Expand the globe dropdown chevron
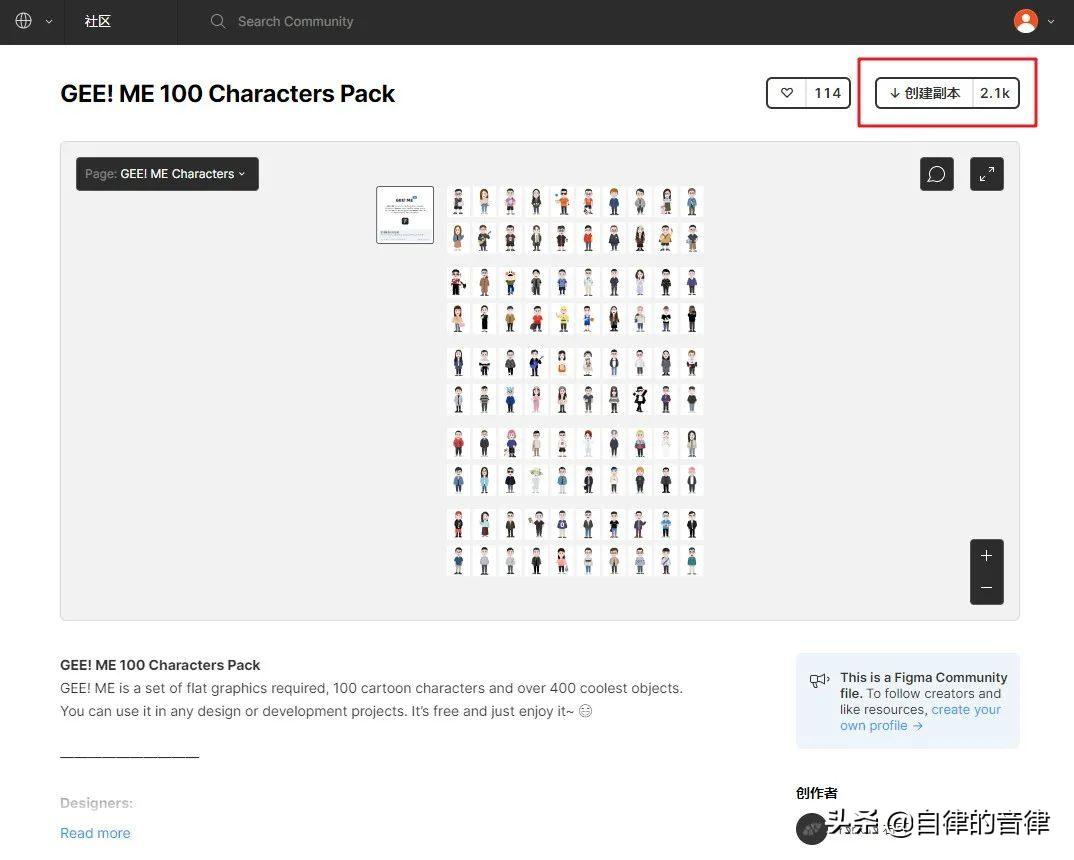This screenshot has width=1074, height=860. click(x=49, y=21)
